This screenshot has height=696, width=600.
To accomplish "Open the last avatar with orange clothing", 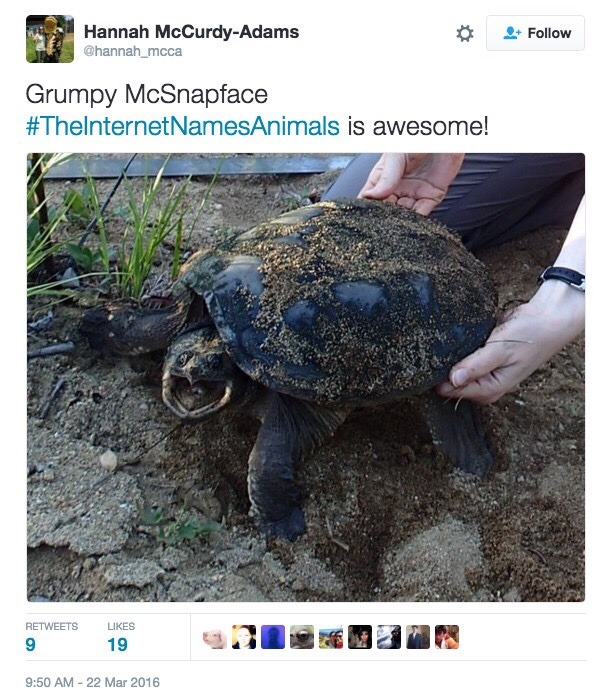I will (x=447, y=637).
